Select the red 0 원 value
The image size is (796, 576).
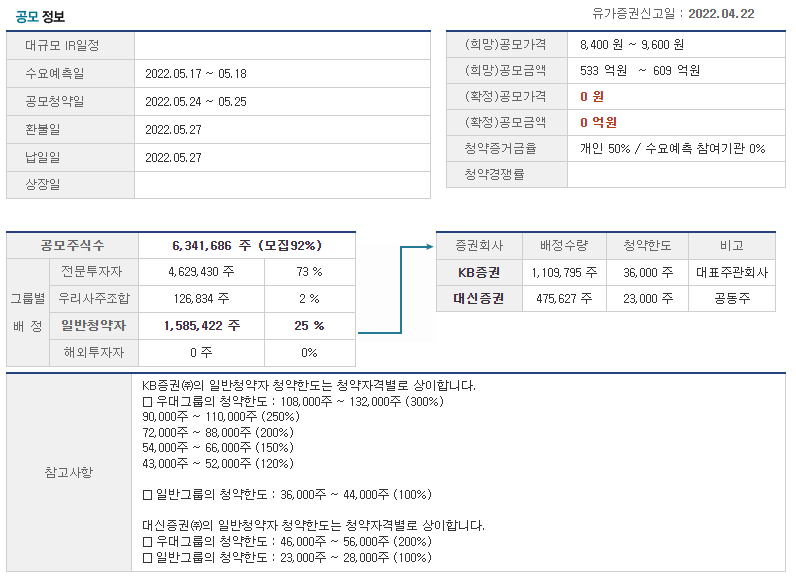(592, 96)
